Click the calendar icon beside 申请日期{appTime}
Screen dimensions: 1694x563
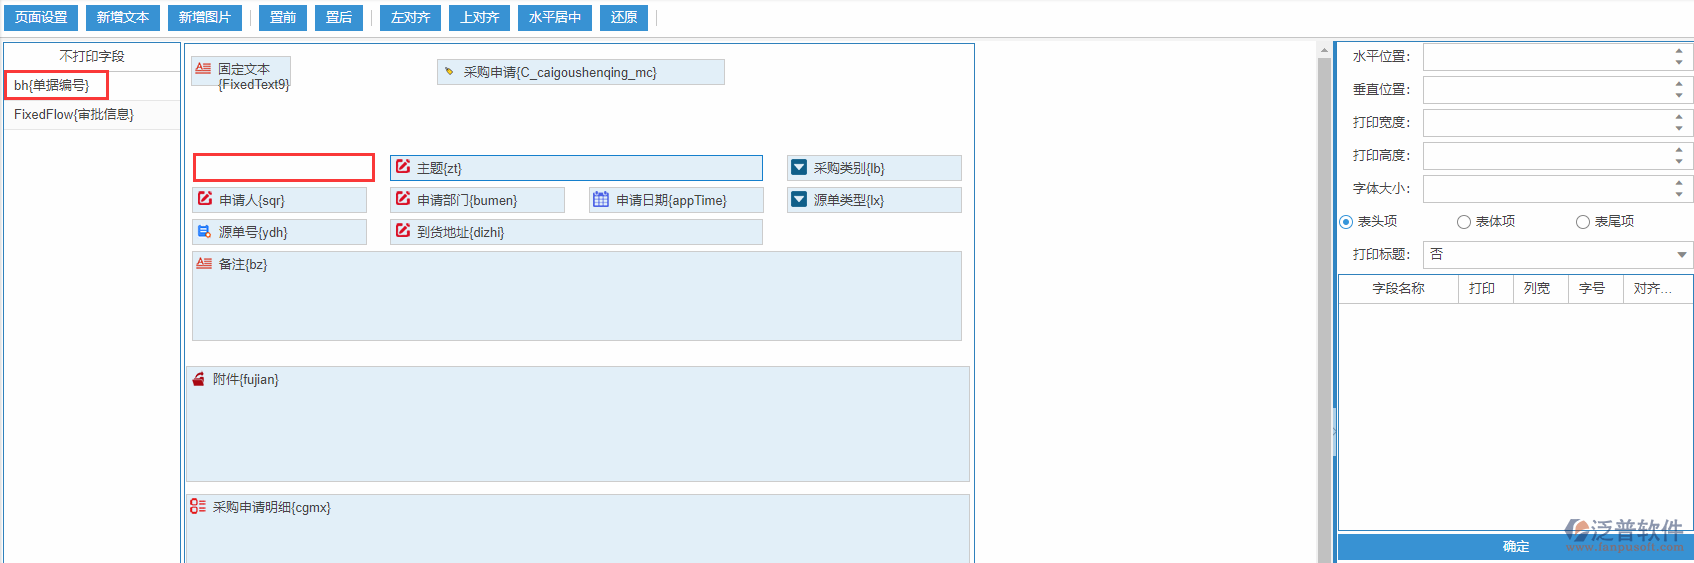point(601,199)
